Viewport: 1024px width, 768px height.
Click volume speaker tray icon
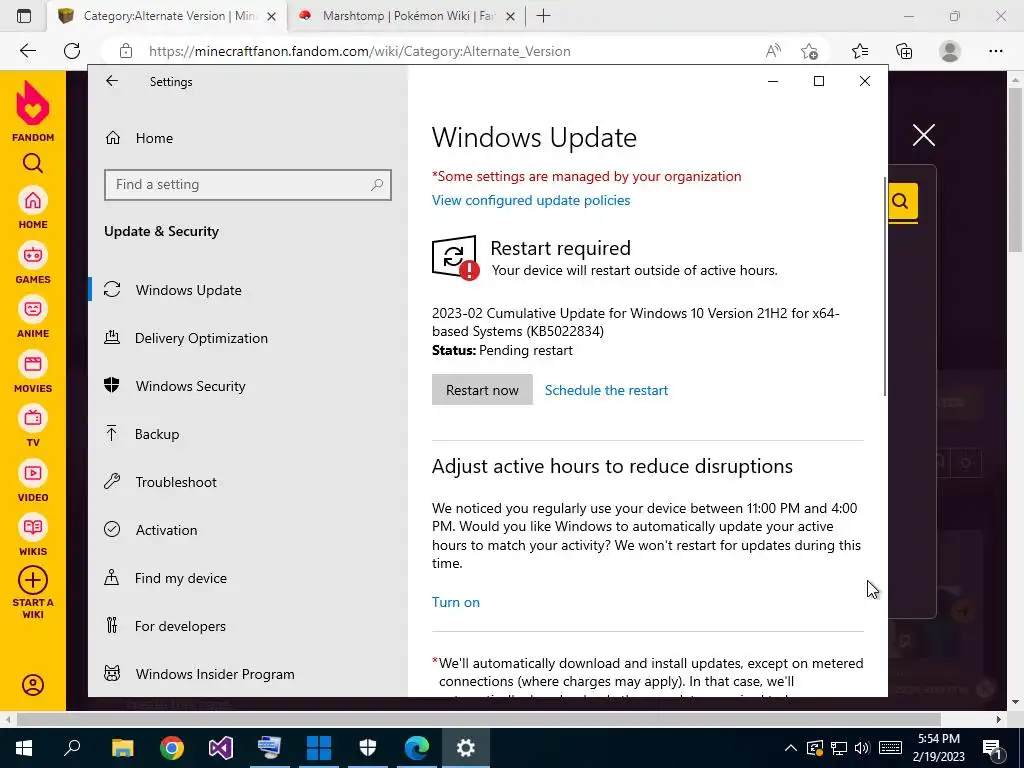[862, 748]
